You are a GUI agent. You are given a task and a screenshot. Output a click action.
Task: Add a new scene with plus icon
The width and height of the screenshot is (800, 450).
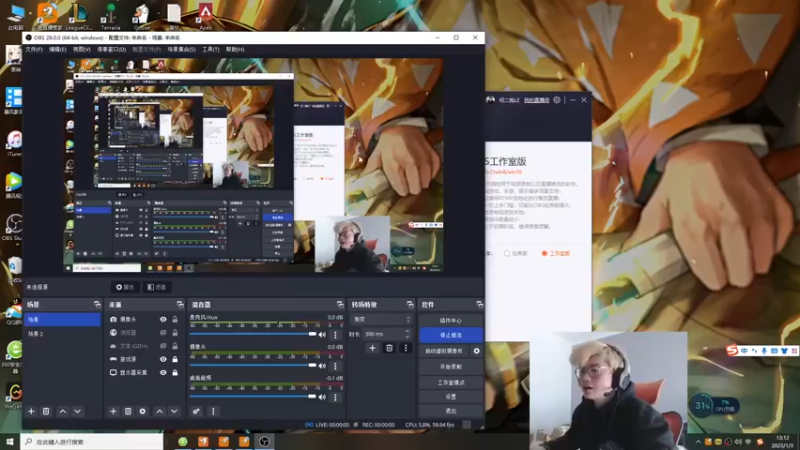(31, 411)
